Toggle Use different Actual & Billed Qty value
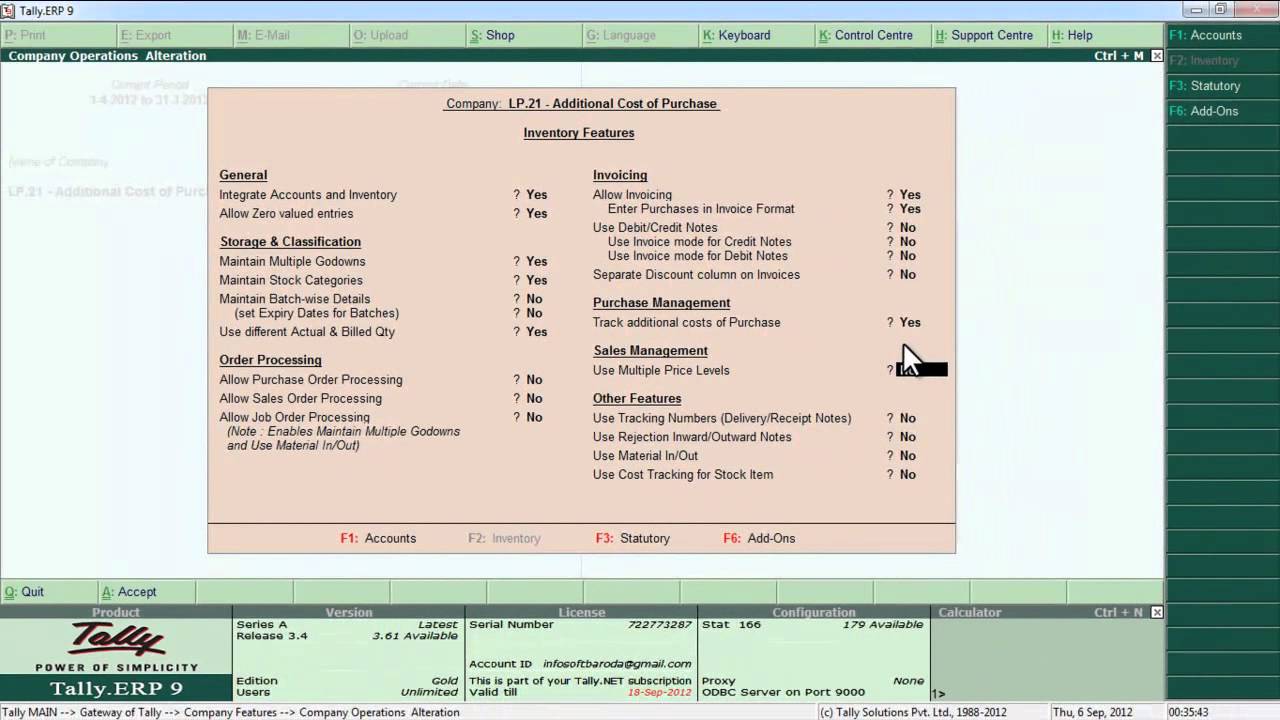The image size is (1280, 720). coord(537,332)
